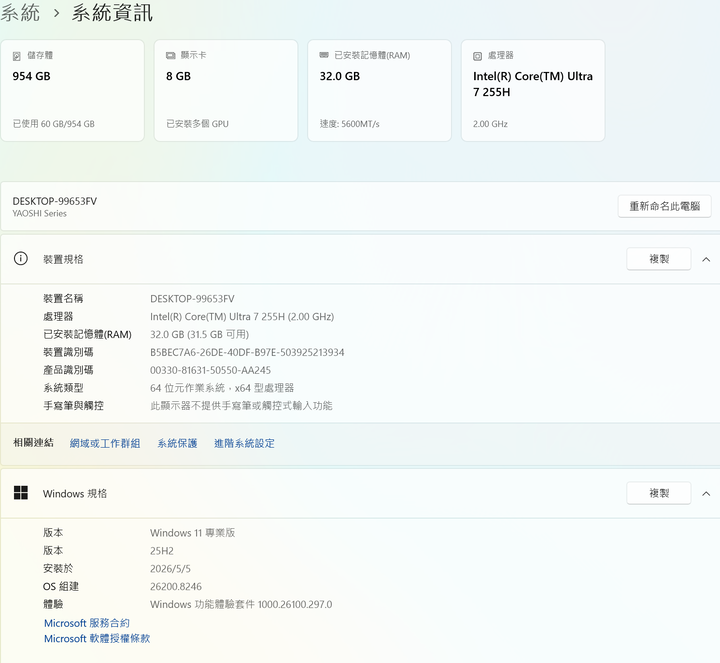
Task: Open 網域或工作群組 link
Action: click(105, 443)
